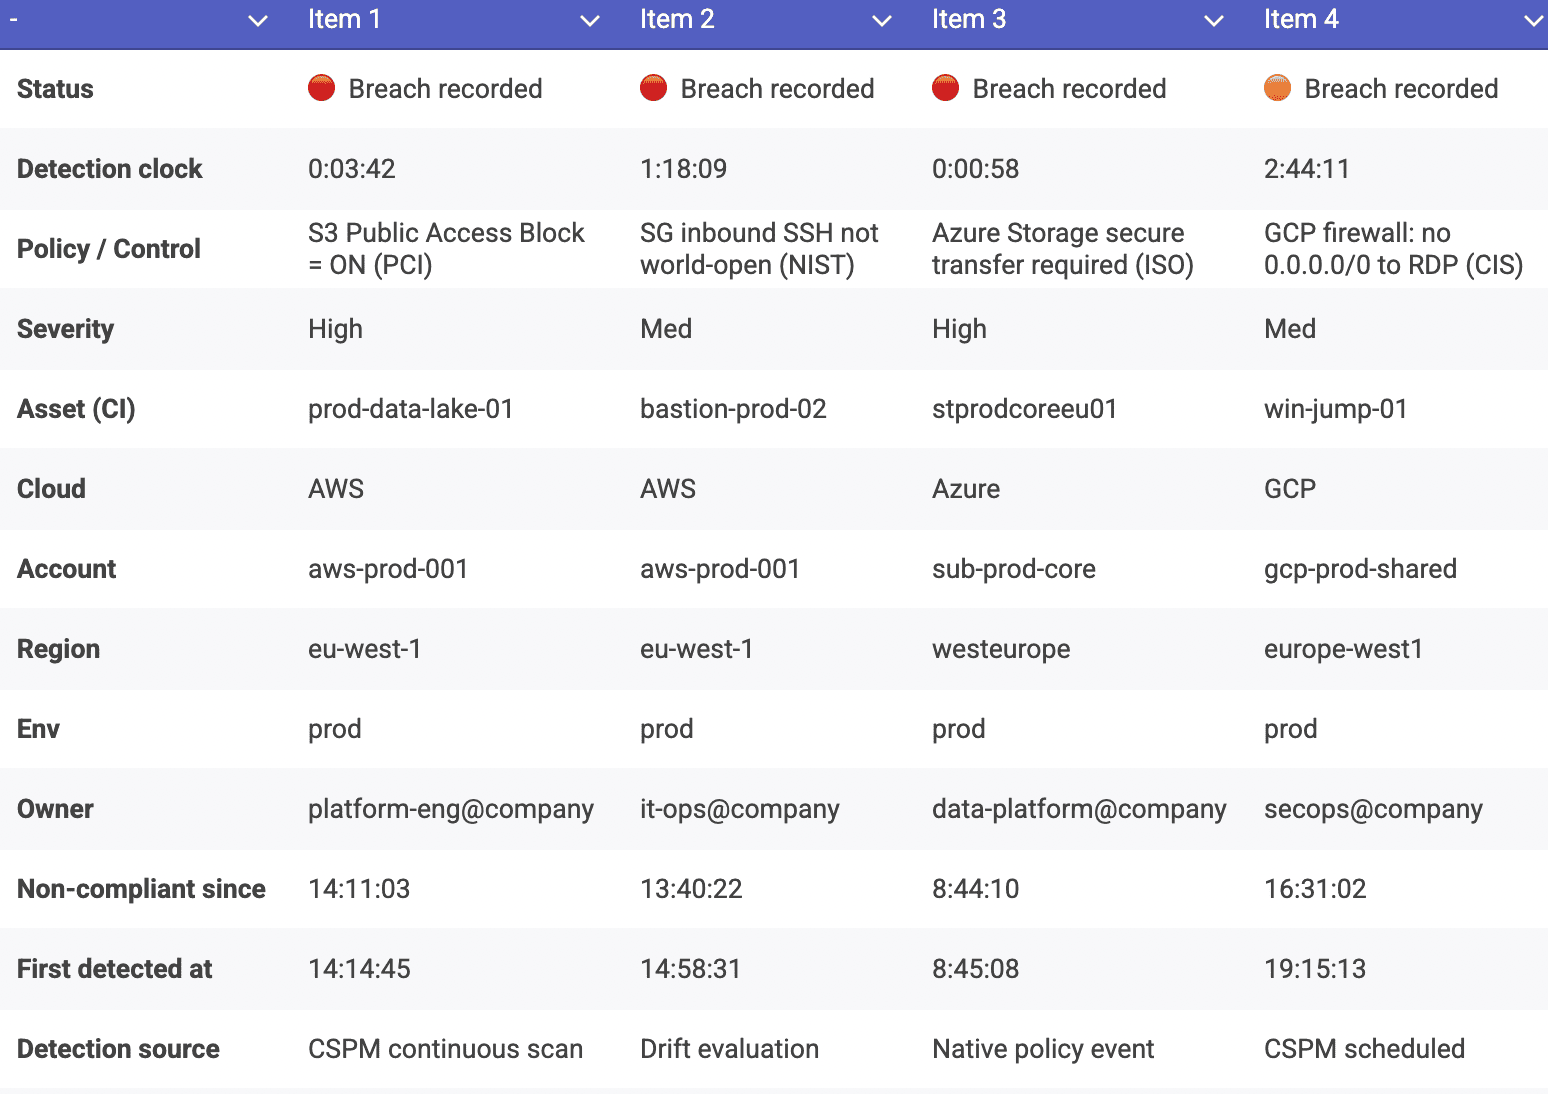Select the Item 3 column header
This screenshot has width=1548, height=1094.
968,20
